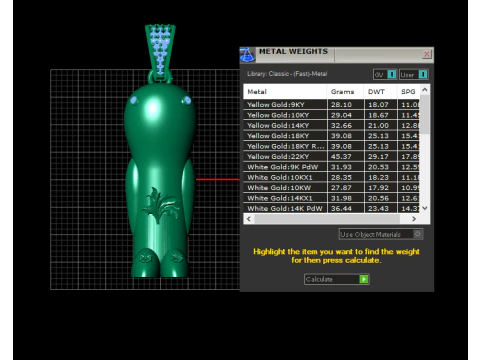Screen dimensions: 480x360
Task: Toggle the User library switch
Action: click(x=414, y=75)
